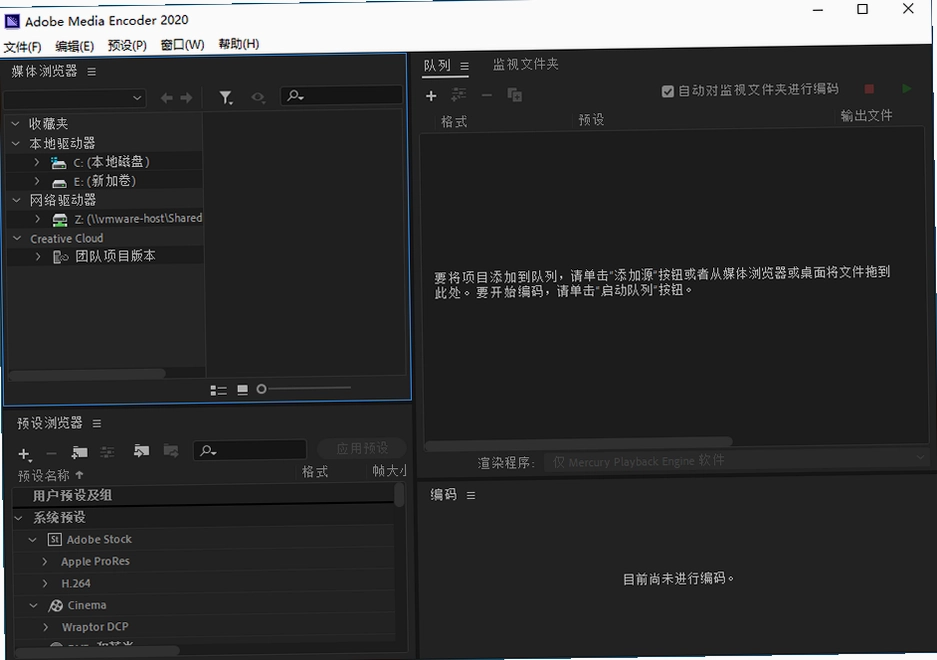Go forward in the media browser
The image size is (937, 660).
[x=186, y=97]
